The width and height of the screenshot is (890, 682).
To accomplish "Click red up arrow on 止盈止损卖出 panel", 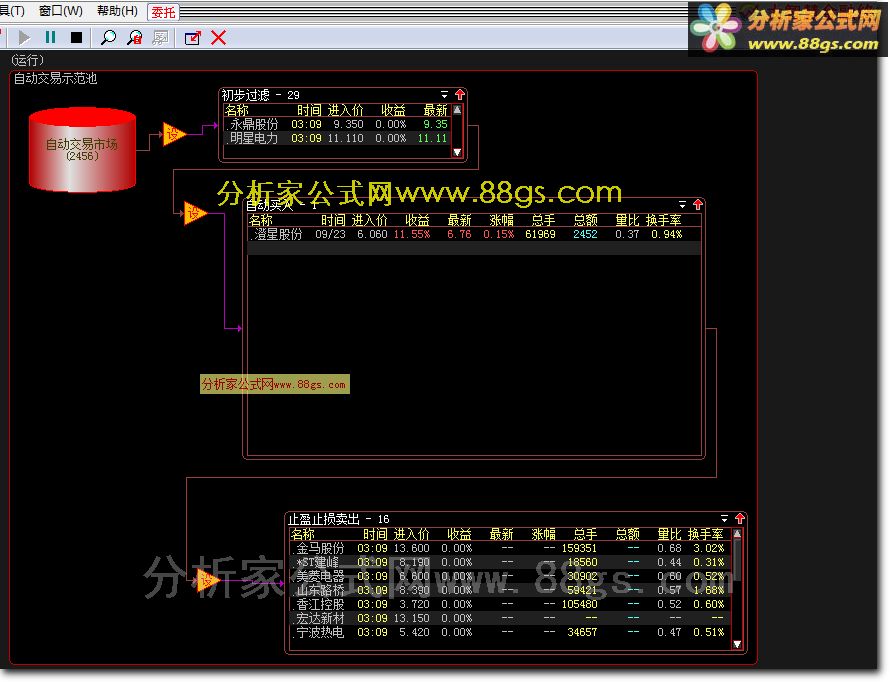I will [x=740, y=519].
